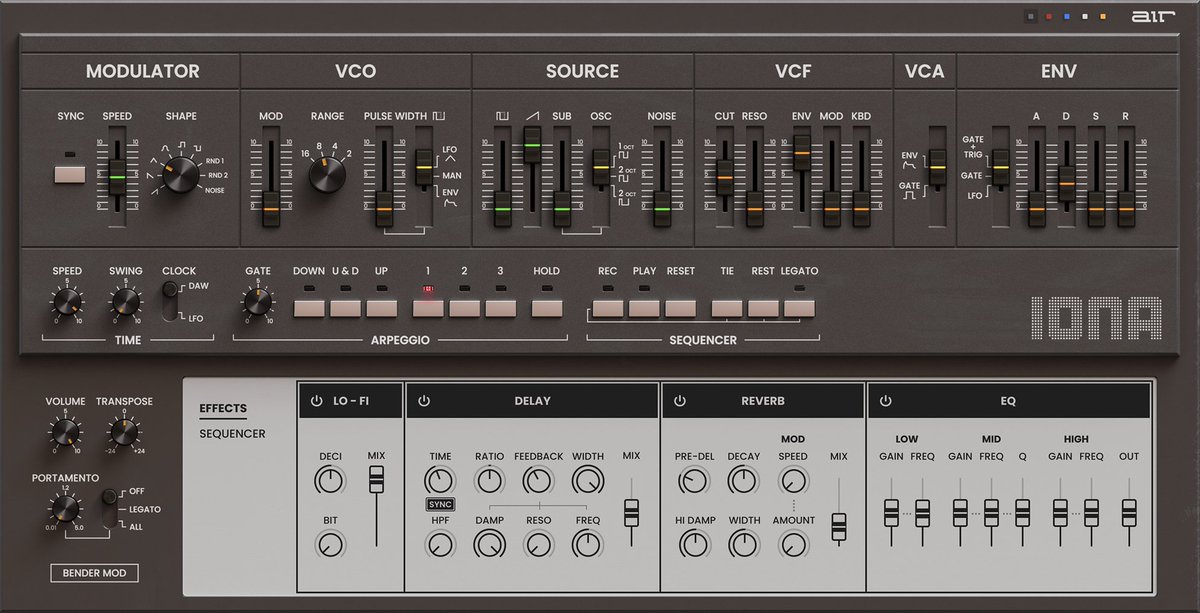The height and width of the screenshot is (613, 1200).
Task: Select the blue theme square icon
Action: tap(1066, 17)
